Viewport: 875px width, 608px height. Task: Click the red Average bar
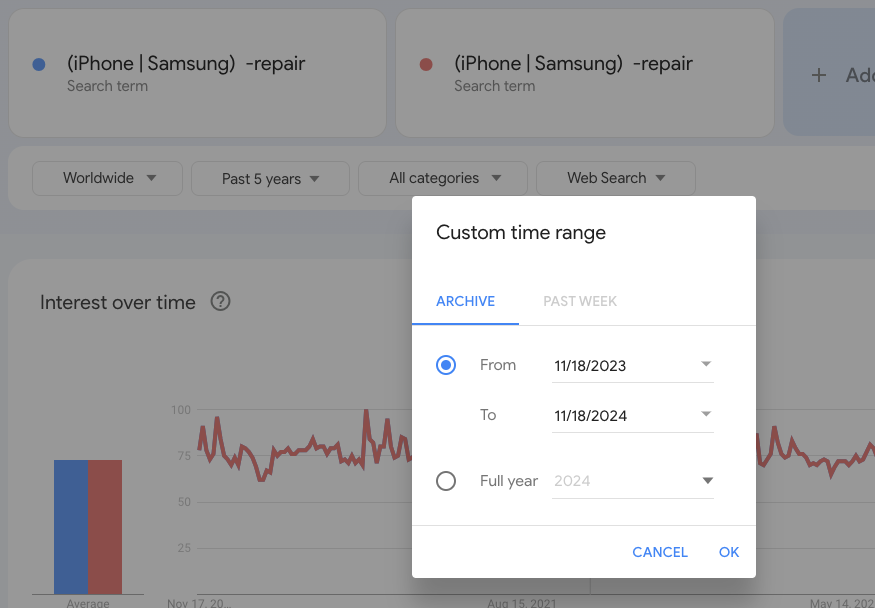(105, 527)
